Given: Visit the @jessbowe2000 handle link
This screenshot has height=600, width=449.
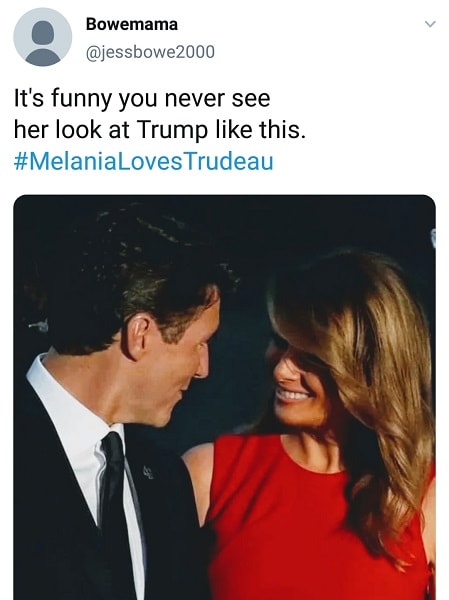Looking at the screenshot, I should coord(150,52).
